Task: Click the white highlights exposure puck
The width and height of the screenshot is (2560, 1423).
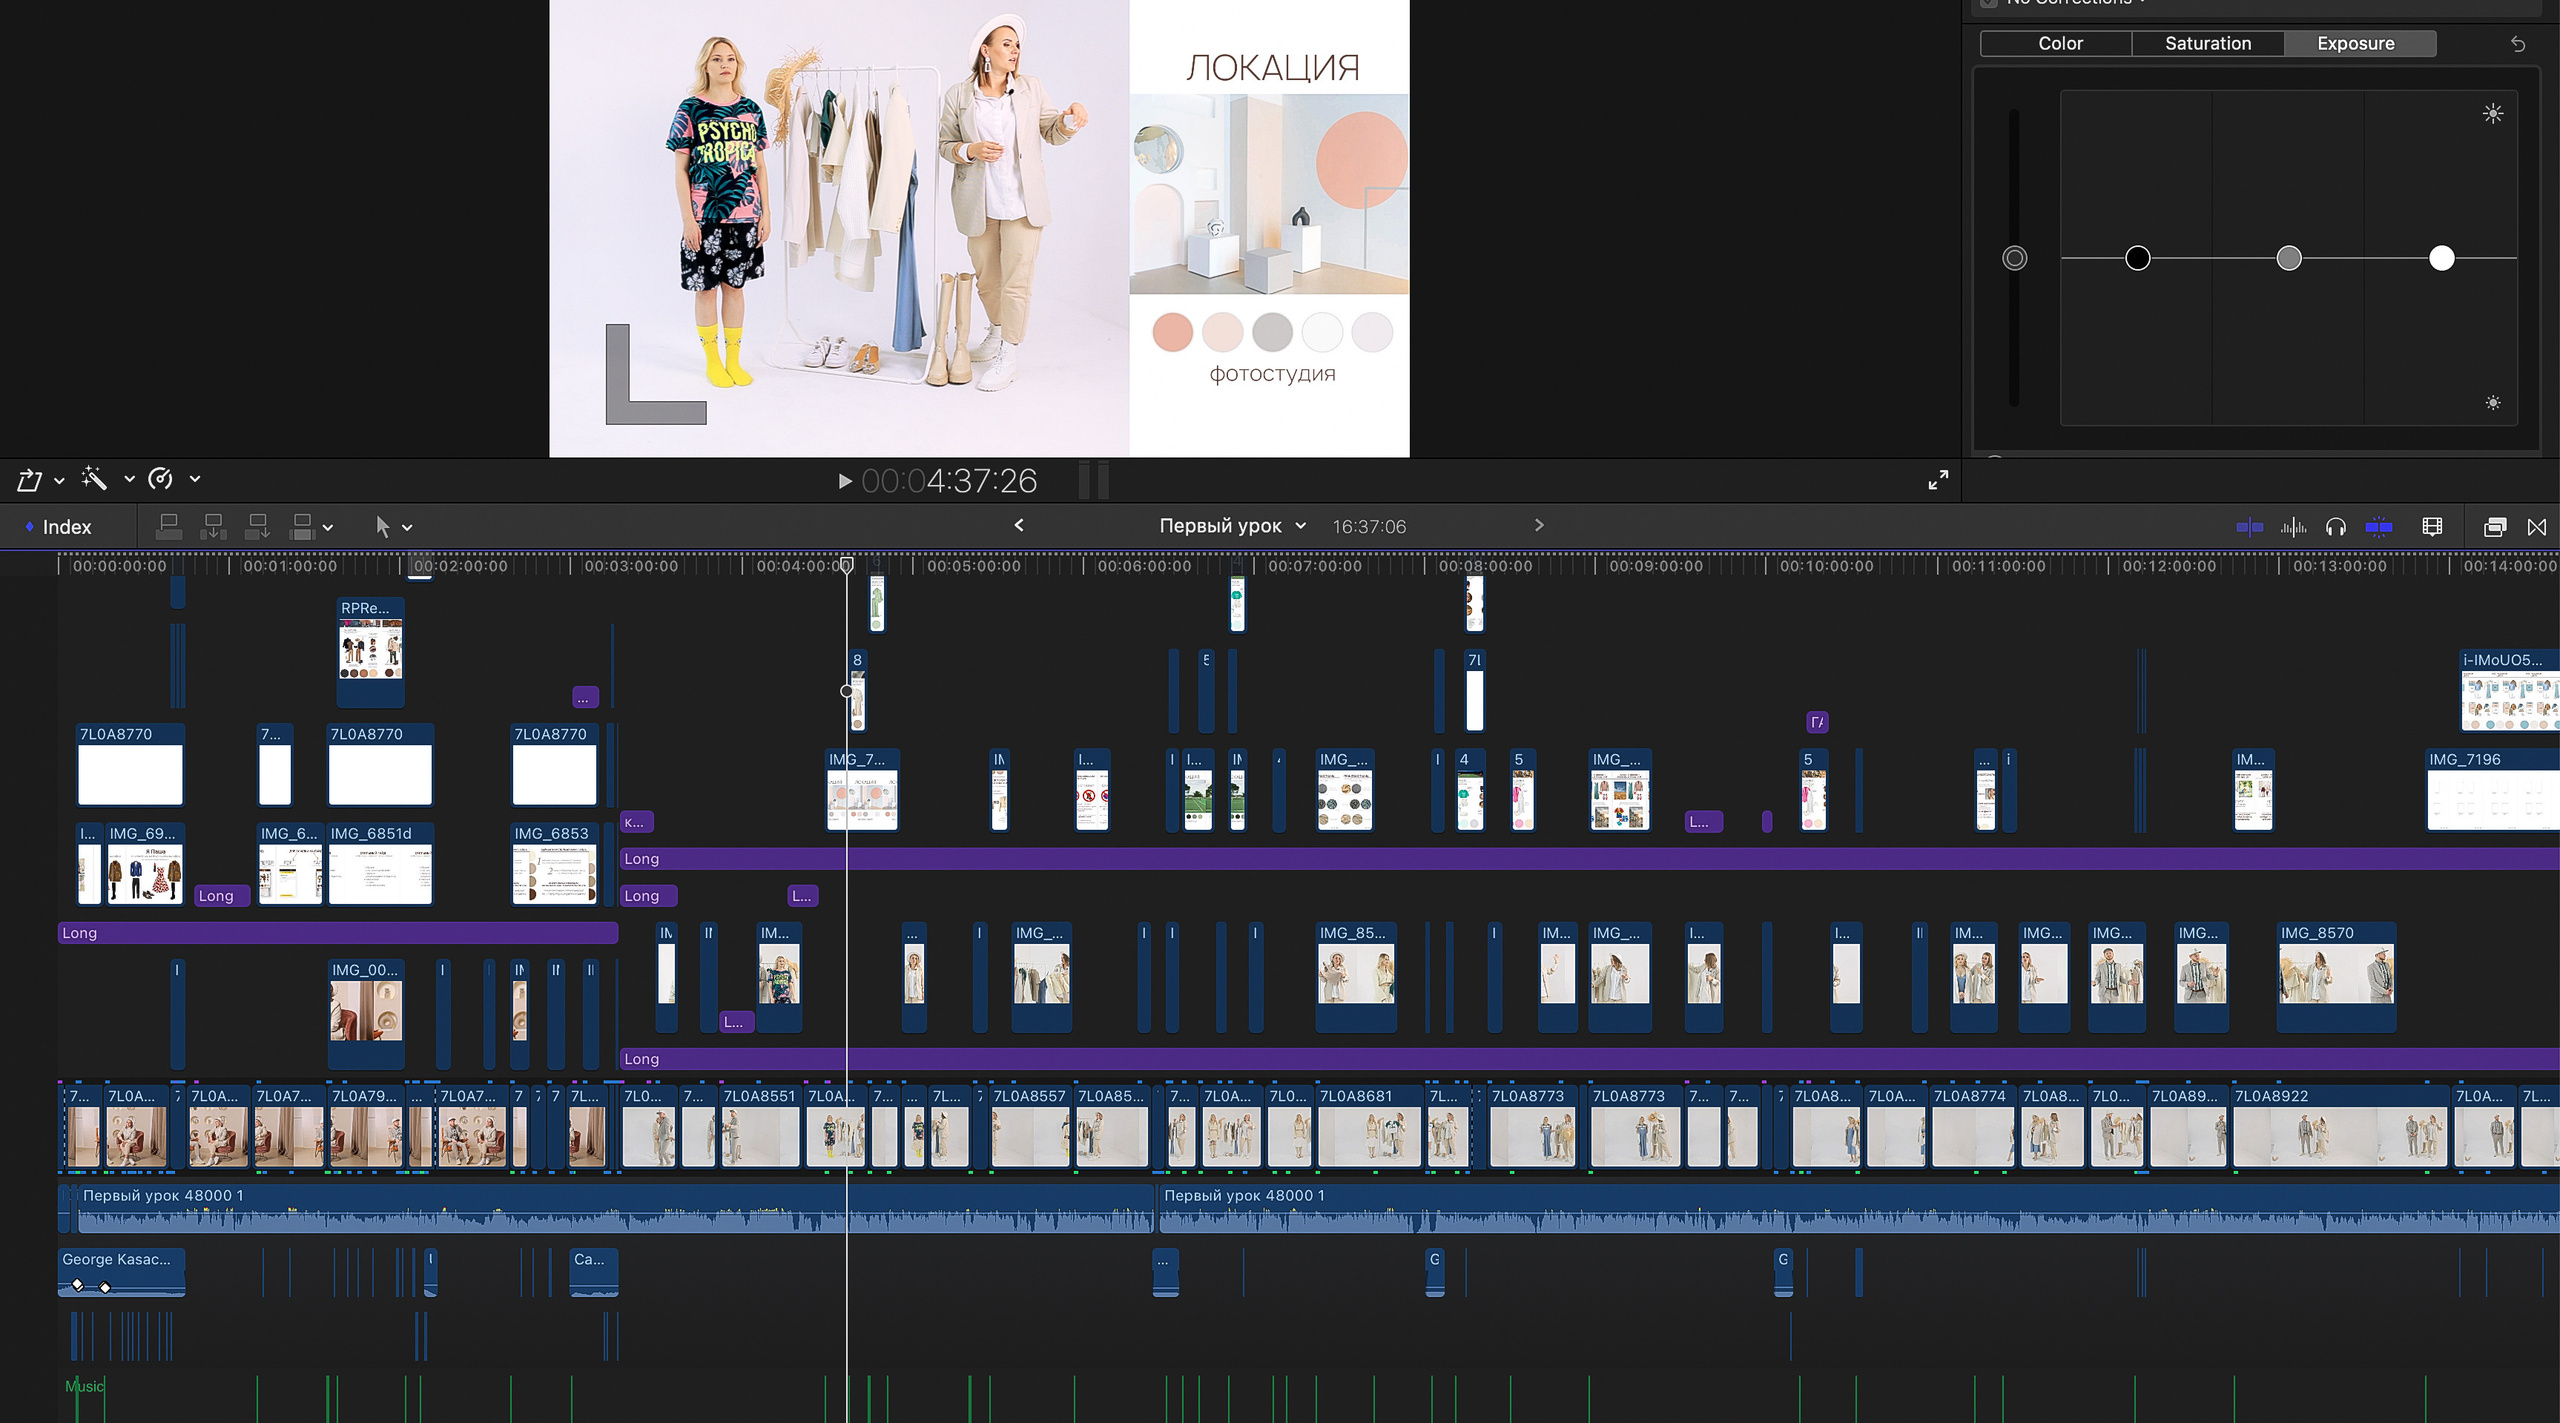Action: point(2441,259)
